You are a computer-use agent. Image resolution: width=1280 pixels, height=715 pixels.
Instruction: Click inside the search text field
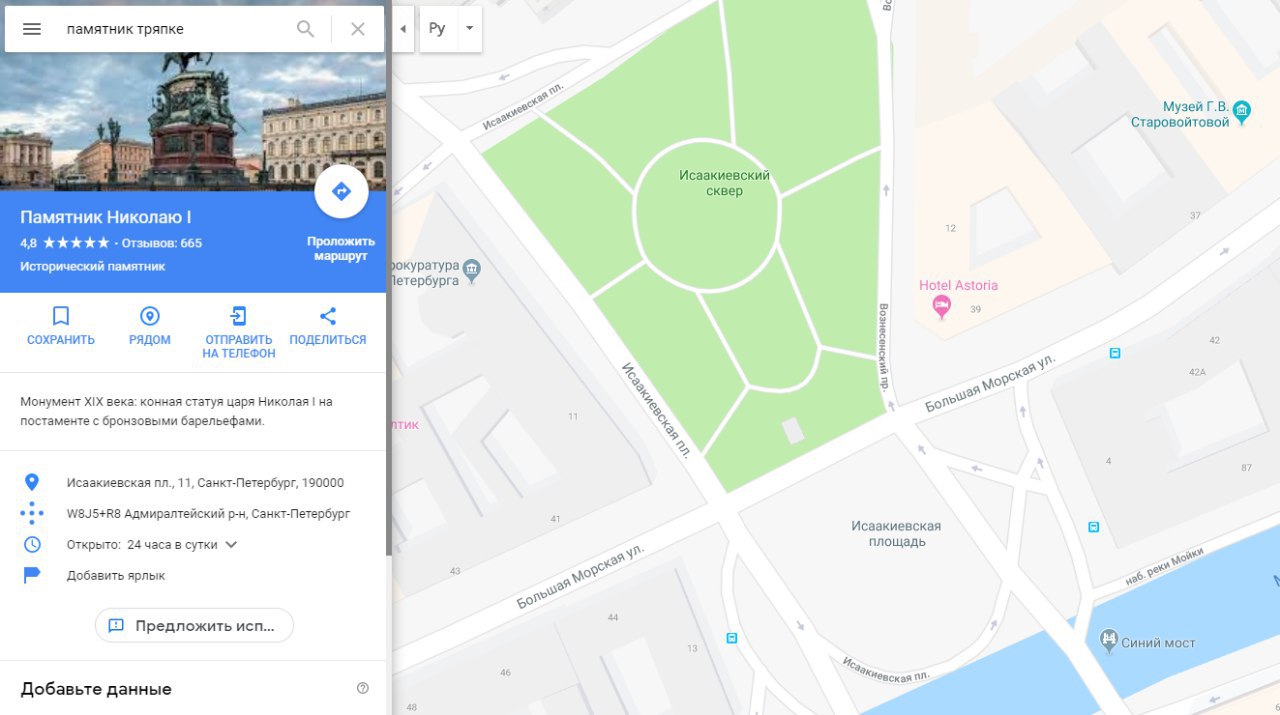coord(175,29)
